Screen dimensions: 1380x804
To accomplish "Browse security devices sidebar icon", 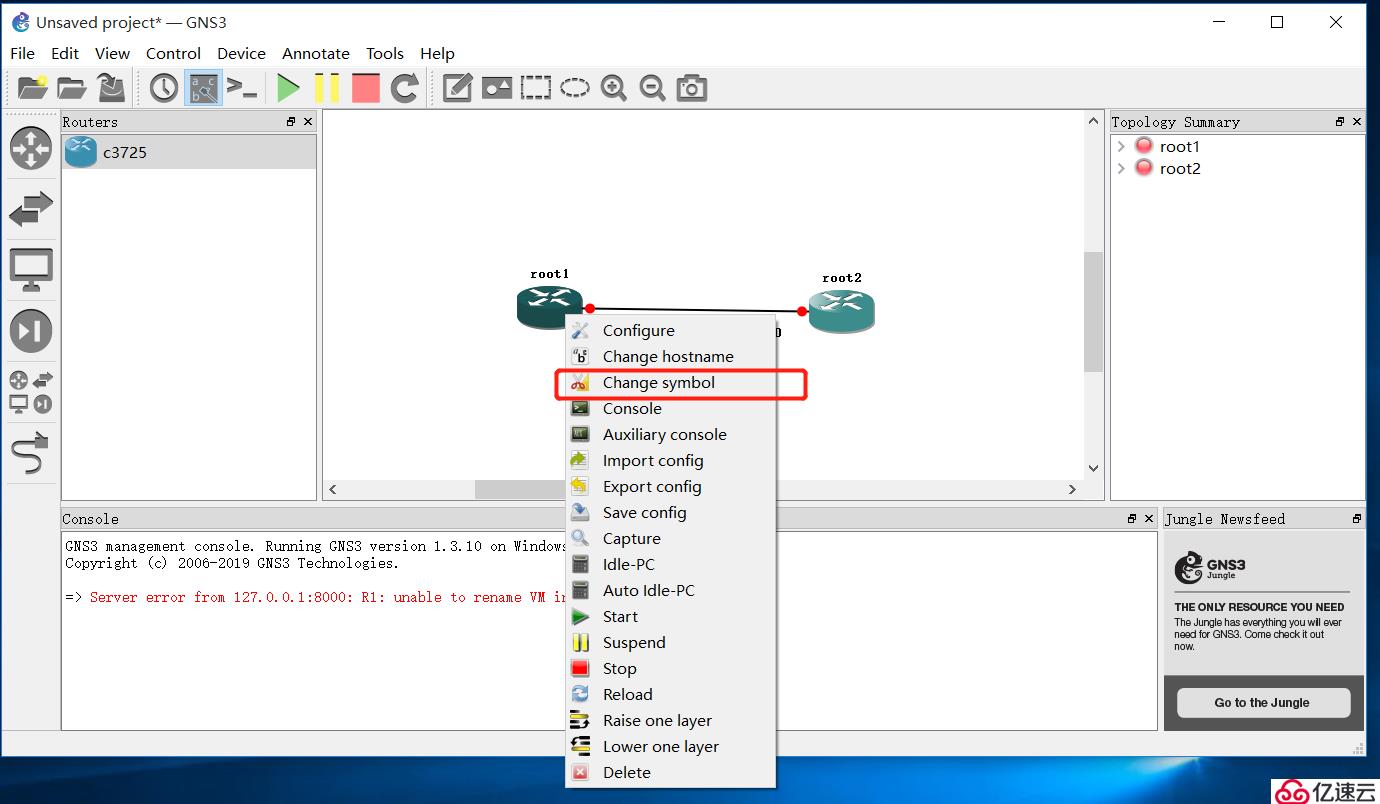I will (x=31, y=331).
